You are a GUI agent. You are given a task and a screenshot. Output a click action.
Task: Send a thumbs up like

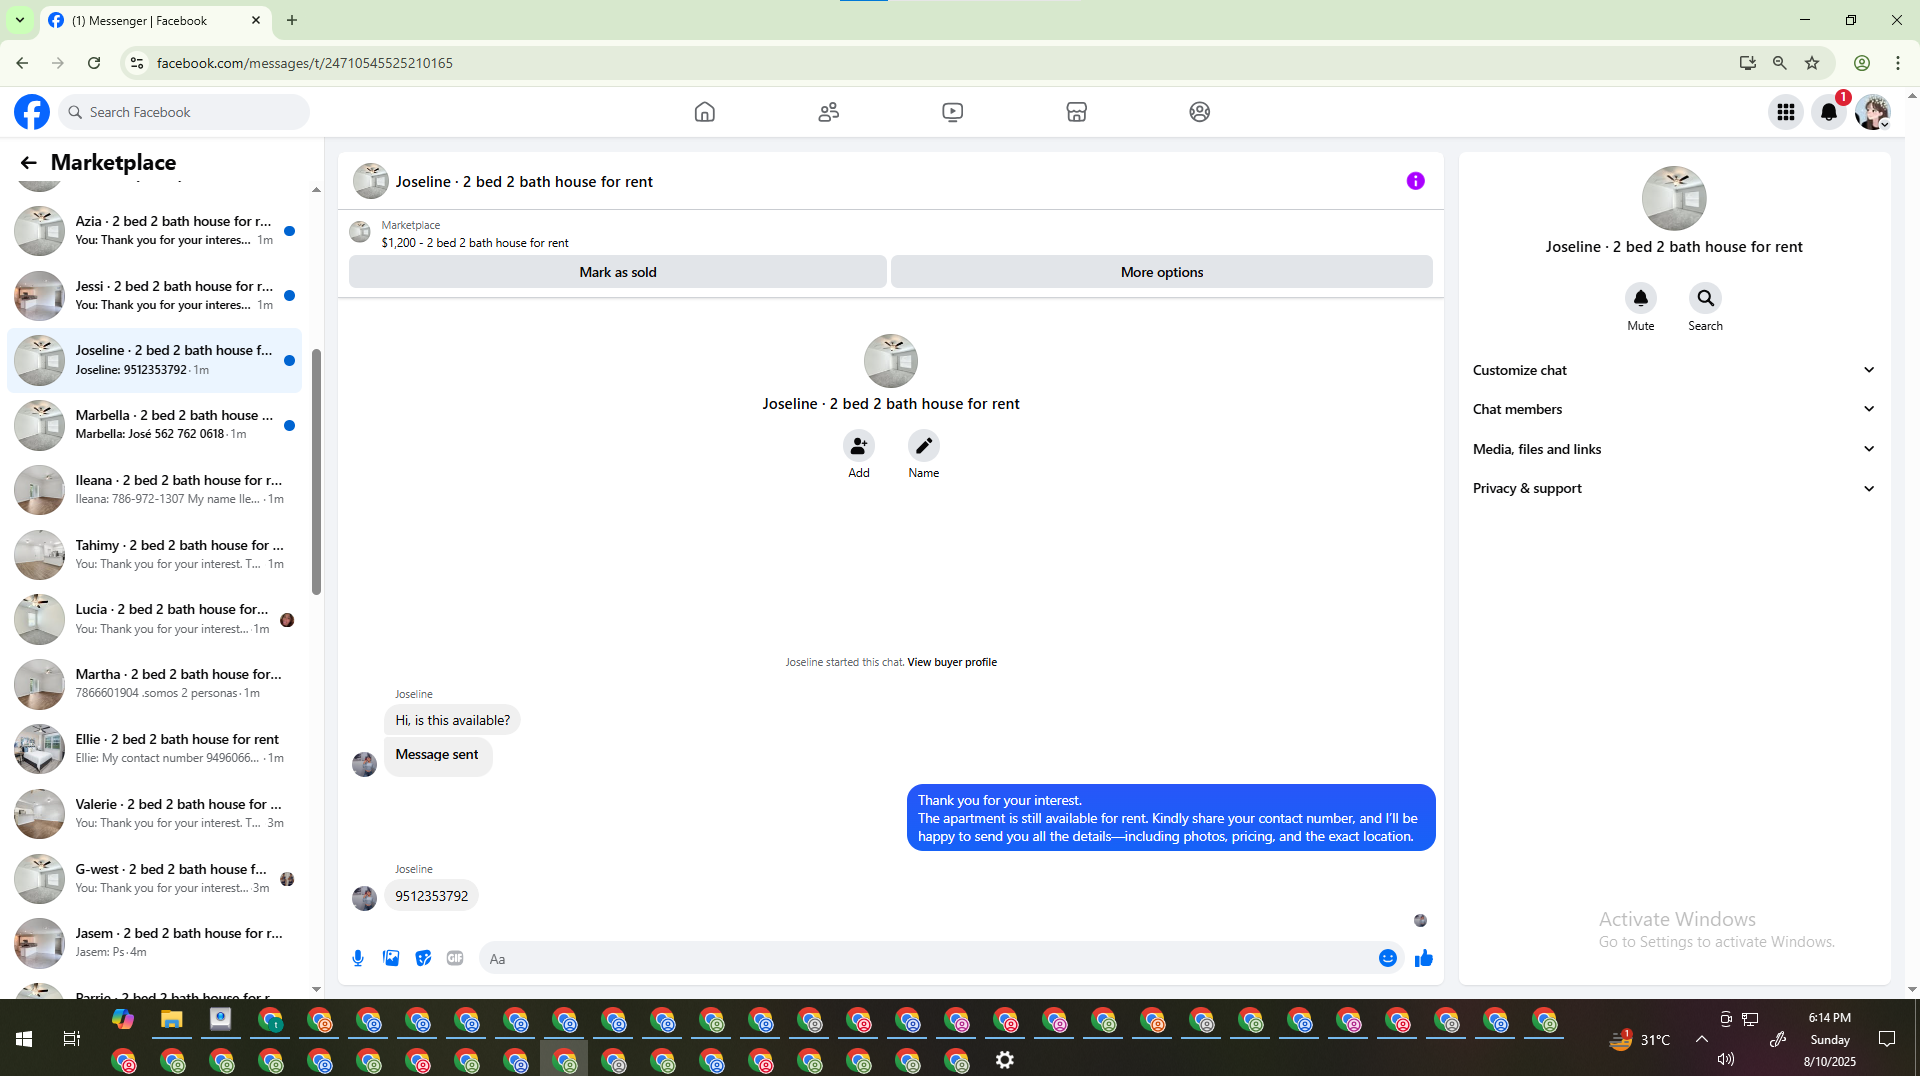pos(1424,958)
